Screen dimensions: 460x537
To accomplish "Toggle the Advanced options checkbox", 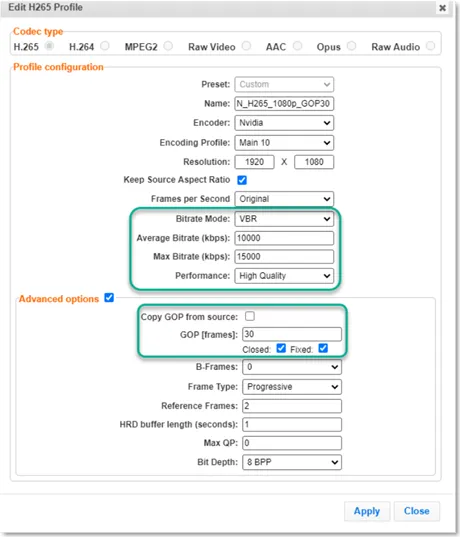I will 109,298.
